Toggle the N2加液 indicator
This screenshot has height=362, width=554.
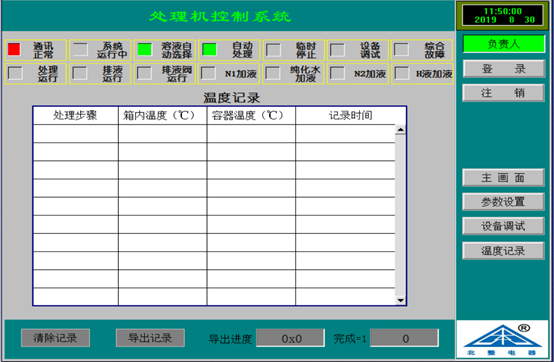tap(337, 73)
